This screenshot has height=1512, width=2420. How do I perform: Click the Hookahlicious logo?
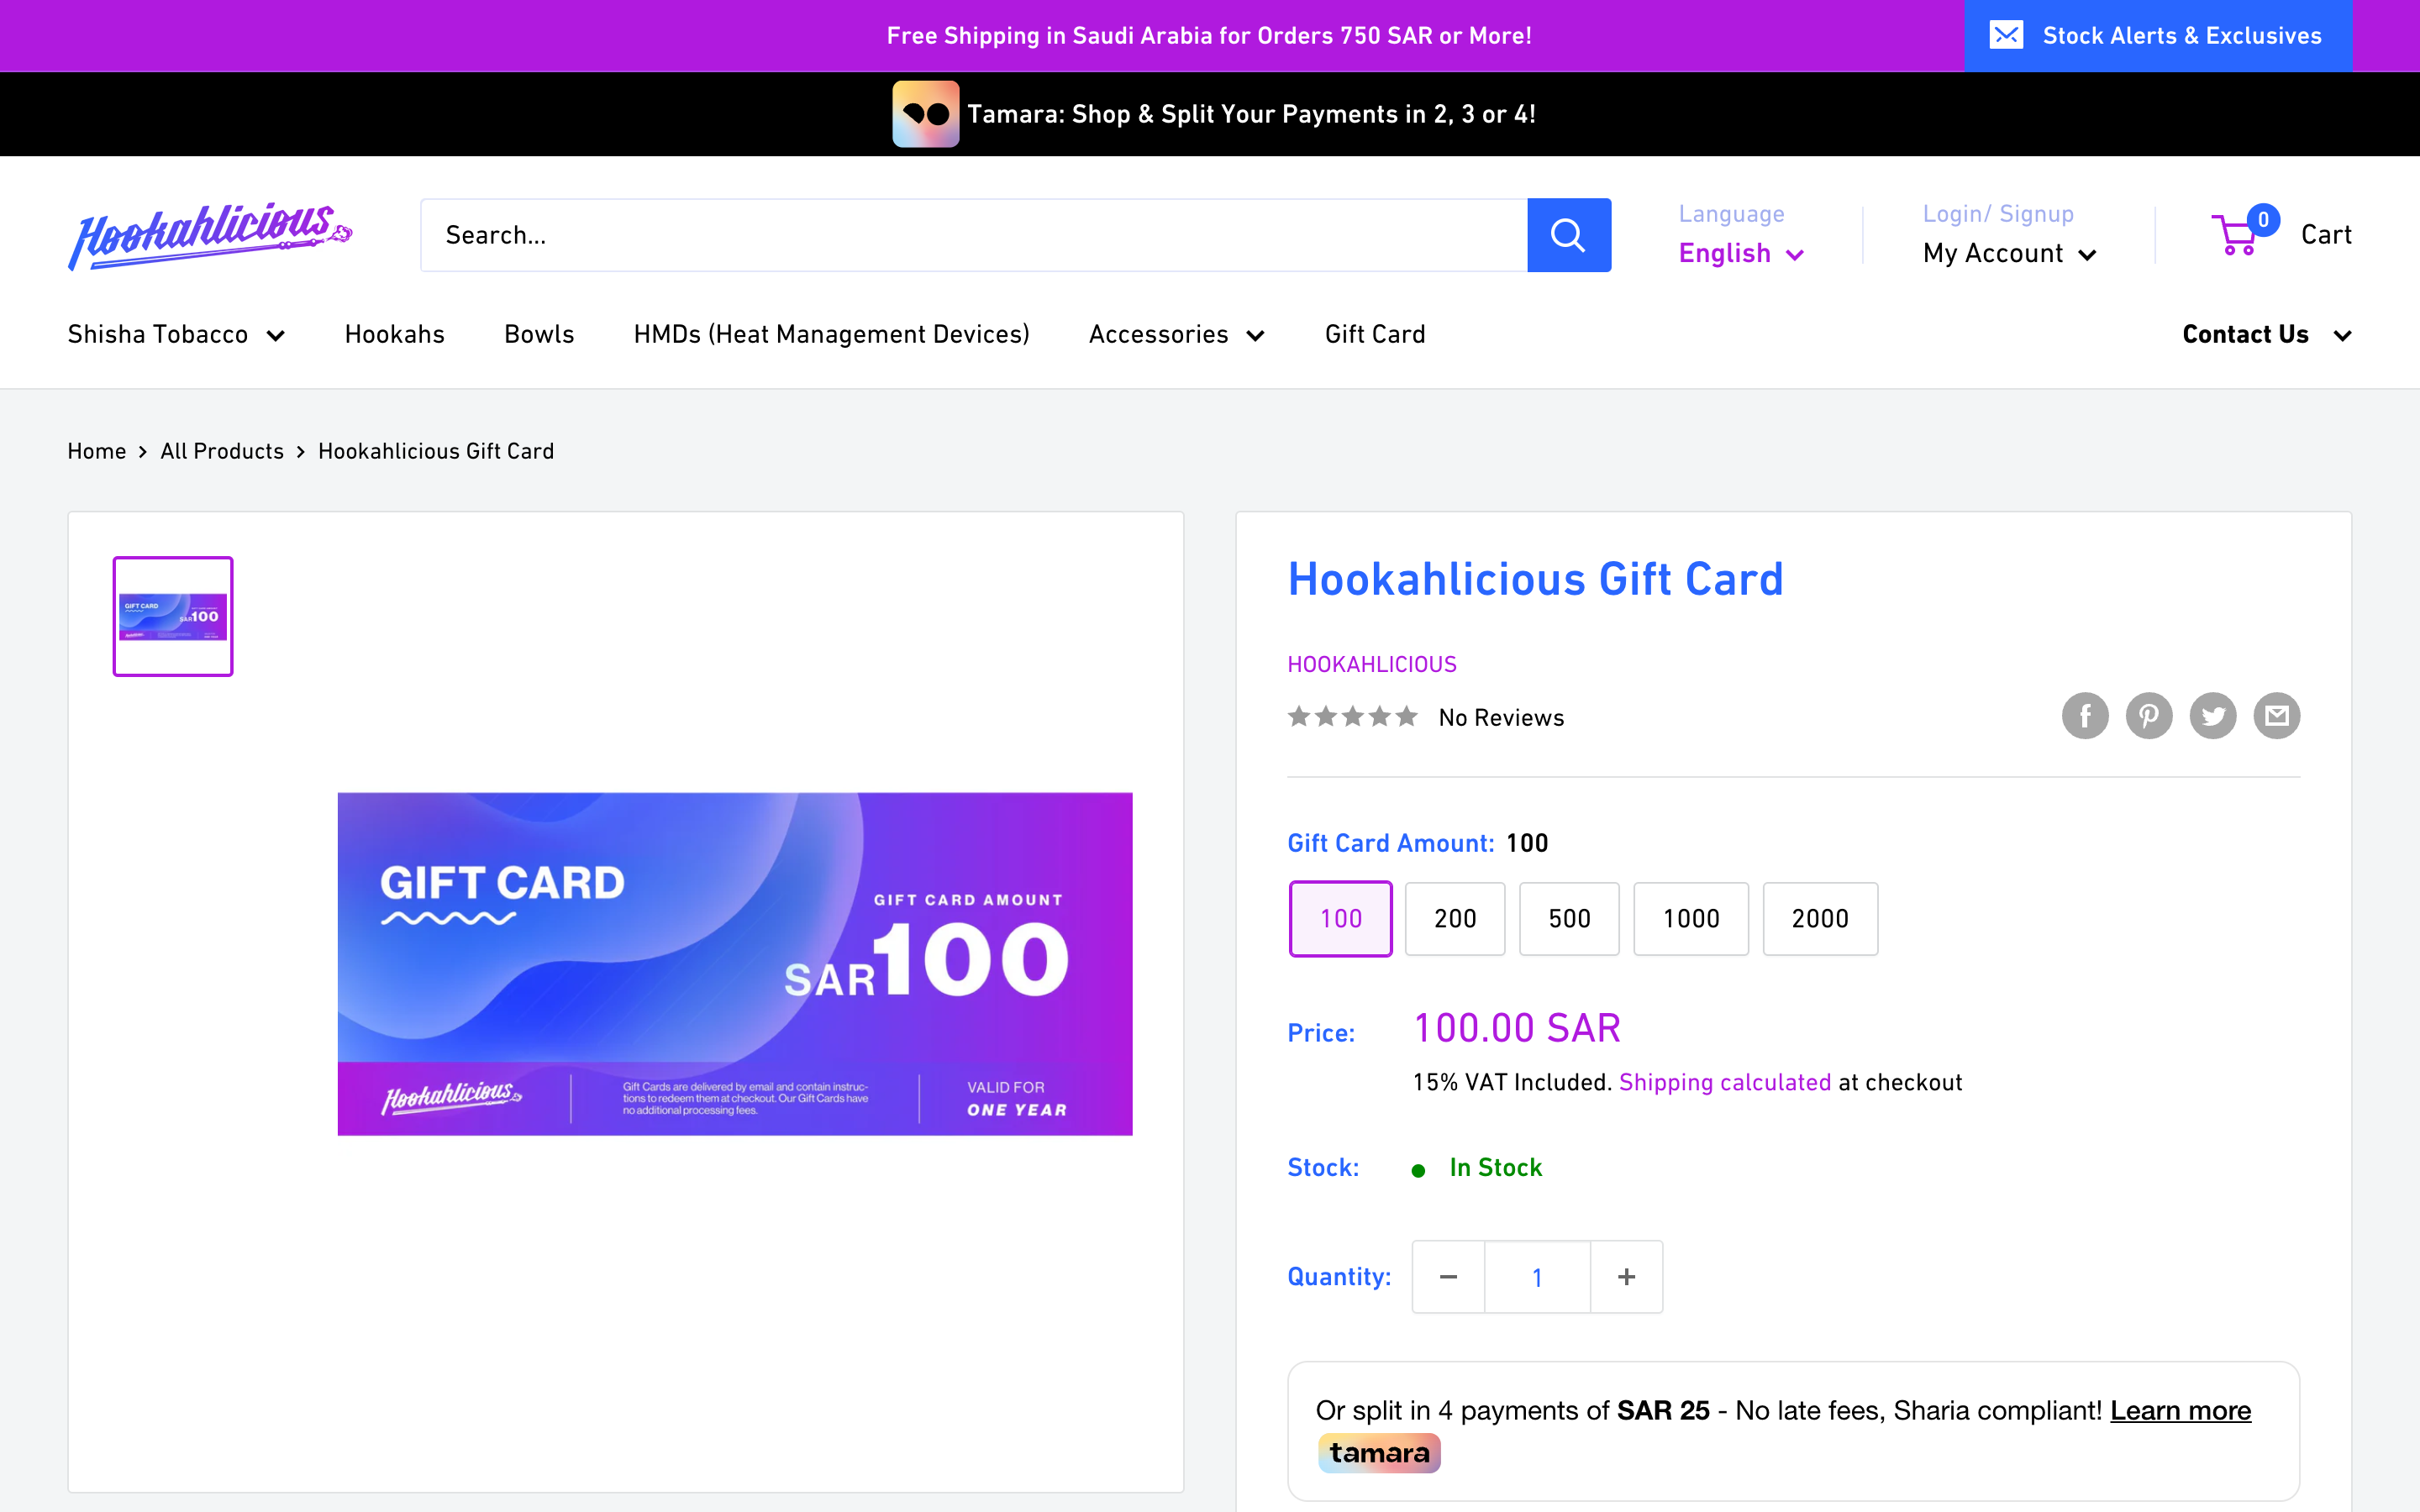(210, 235)
